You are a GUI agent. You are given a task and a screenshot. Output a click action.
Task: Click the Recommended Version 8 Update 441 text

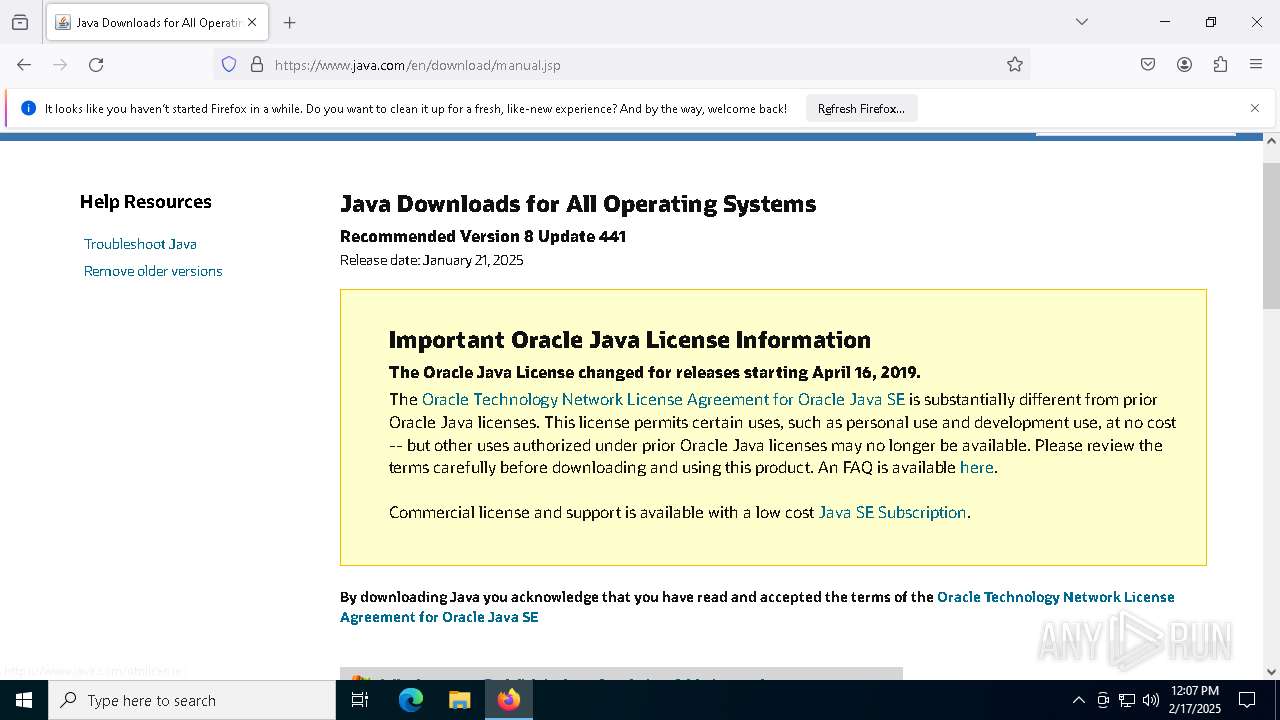click(483, 236)
